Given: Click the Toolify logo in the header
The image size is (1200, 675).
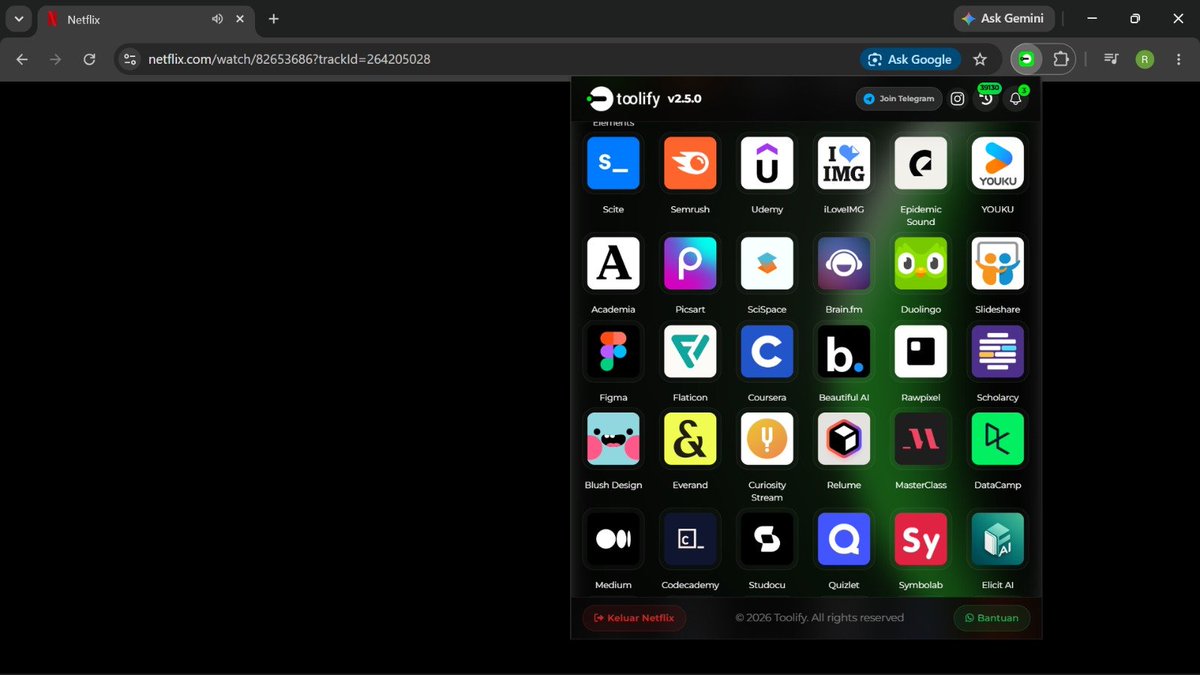Looking at the screenshot, I should [624, 98].
